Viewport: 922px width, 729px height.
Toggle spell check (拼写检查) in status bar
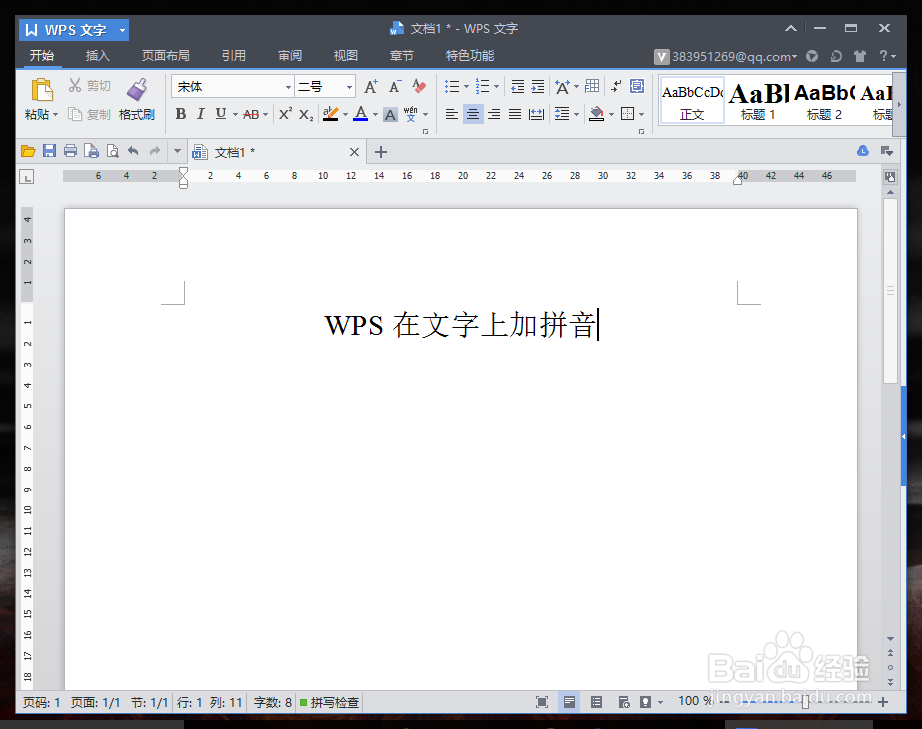click(329, 703)
